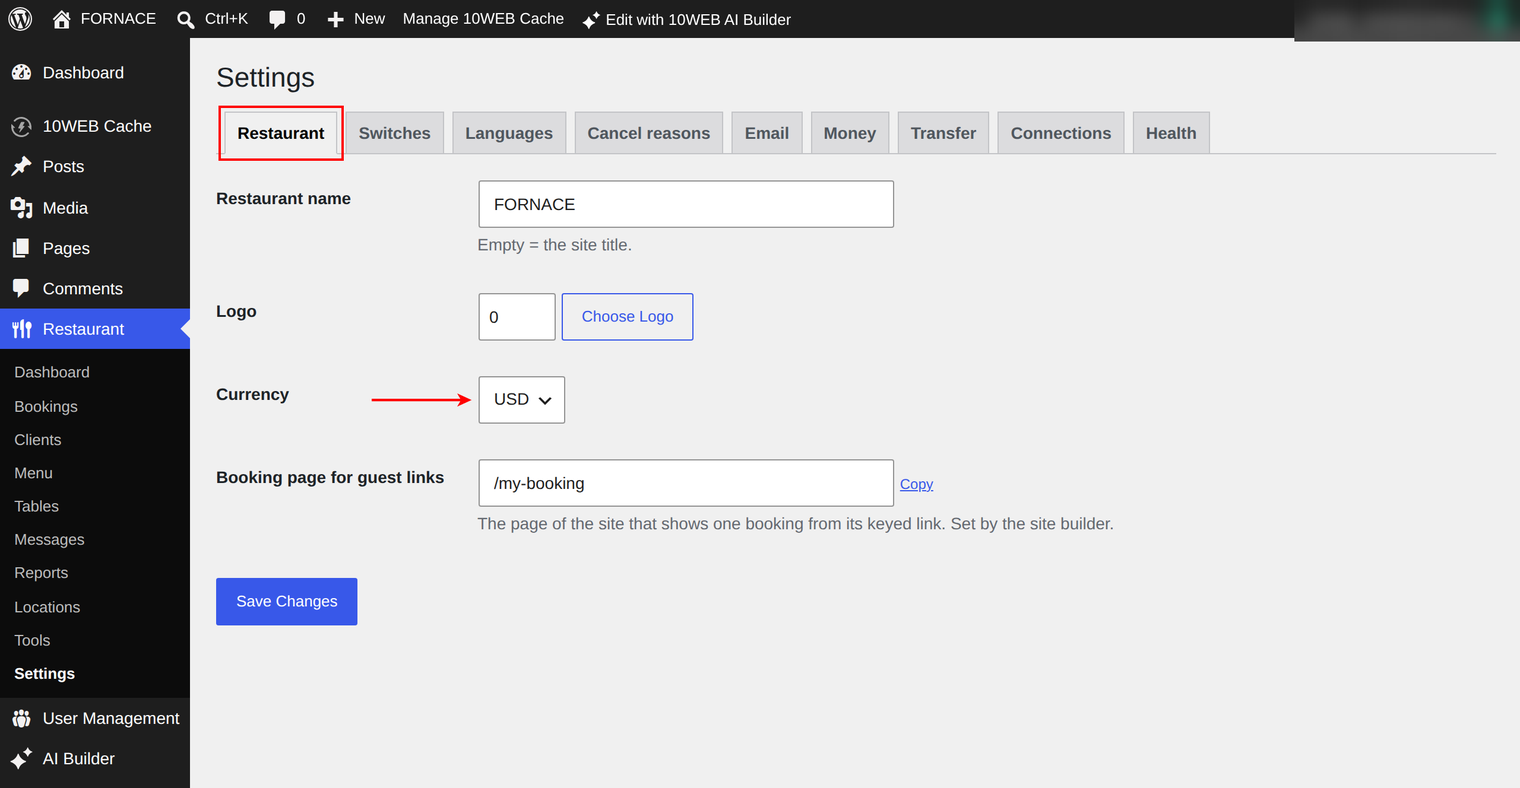Click the Posts pin icon
1520x788 pixels.
click(21, 166)
